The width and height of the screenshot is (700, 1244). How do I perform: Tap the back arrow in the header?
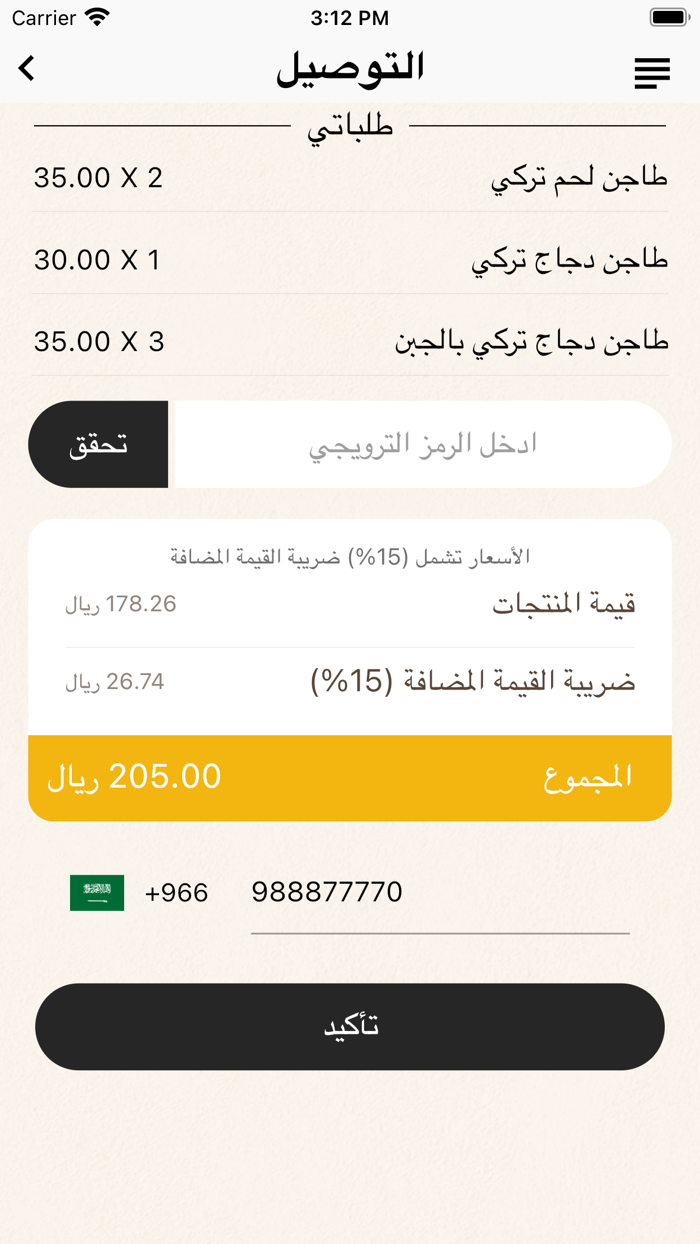pos(27,68)
